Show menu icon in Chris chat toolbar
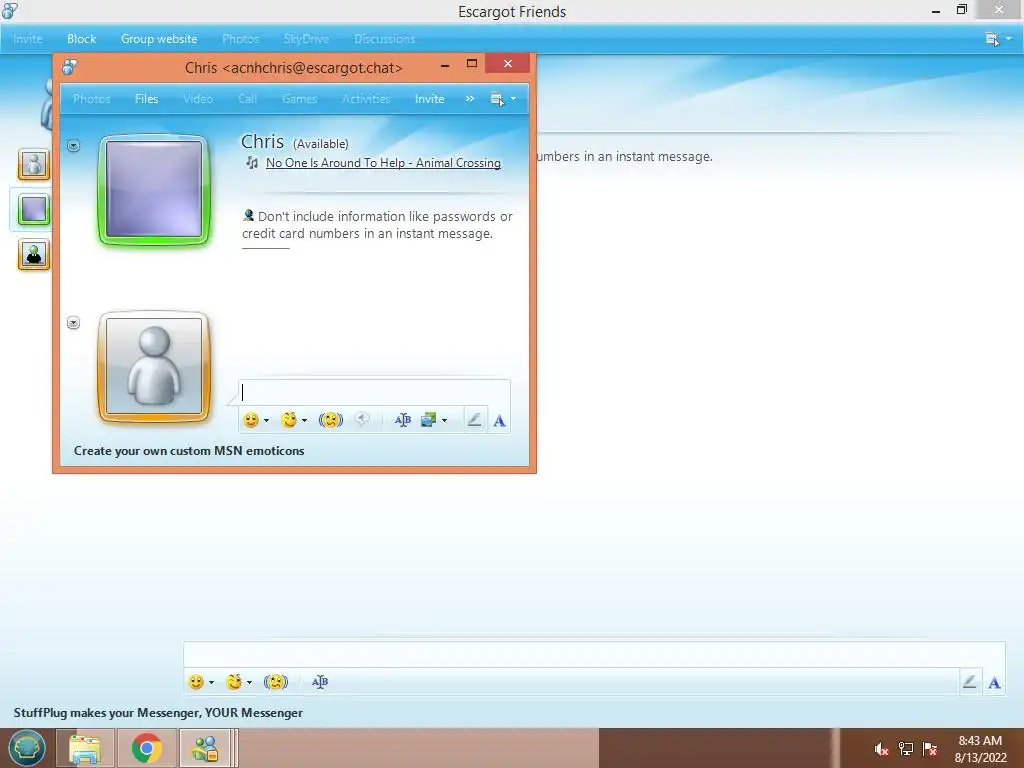 [497, 99]
